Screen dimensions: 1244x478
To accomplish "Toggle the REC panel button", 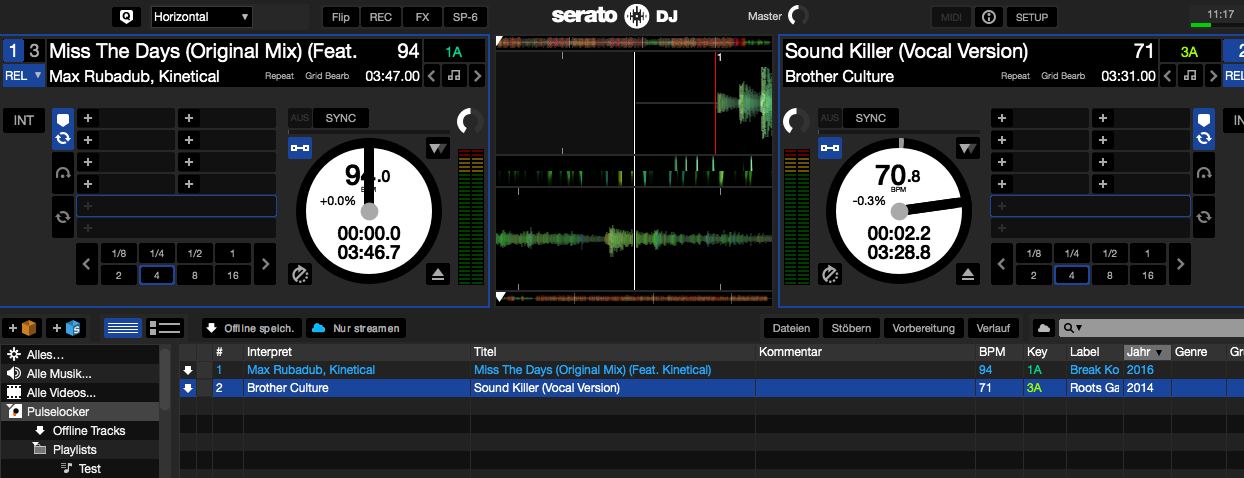I will point(381,17).
